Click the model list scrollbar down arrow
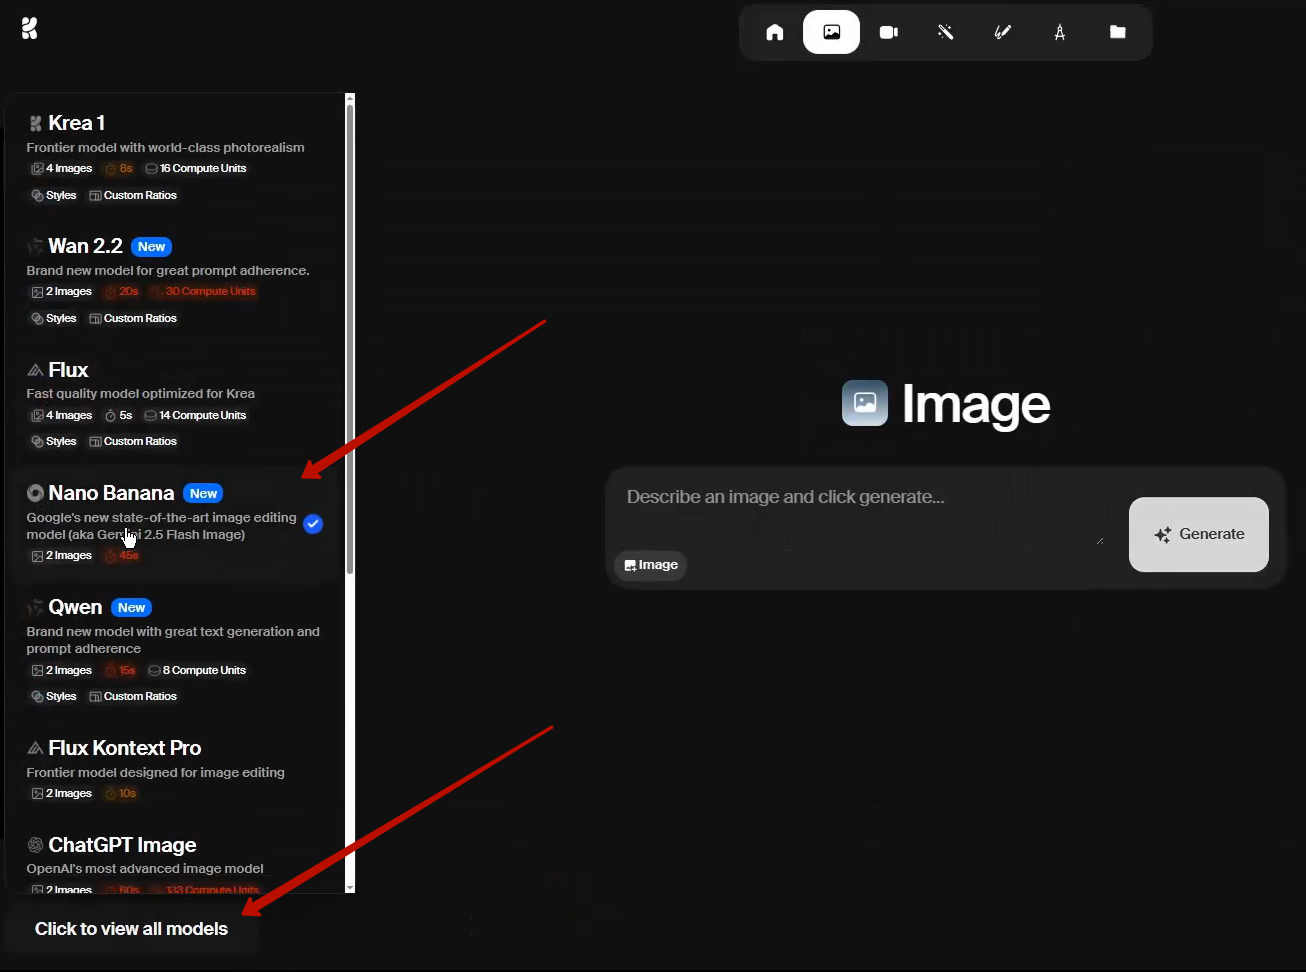This screenshot has width=1306, height=972. click(350, 887)
